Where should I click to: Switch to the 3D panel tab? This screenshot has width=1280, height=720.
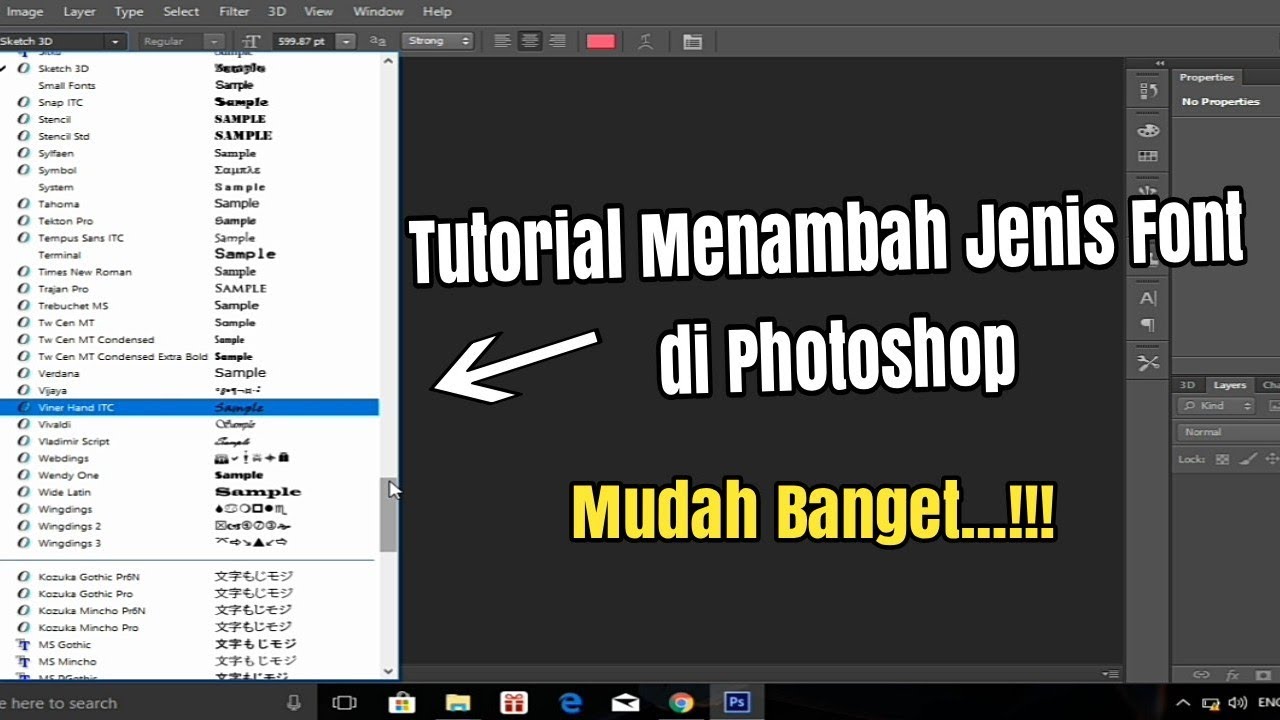tap(1187, 385)
